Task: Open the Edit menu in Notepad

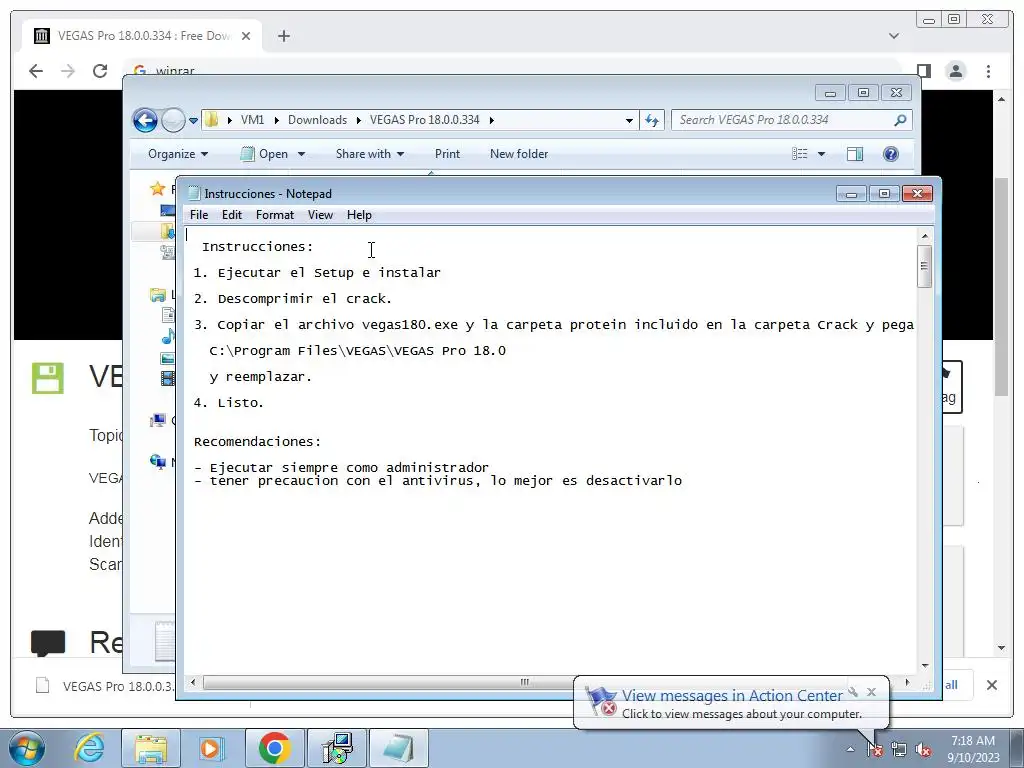Action: tap(231, 215)
